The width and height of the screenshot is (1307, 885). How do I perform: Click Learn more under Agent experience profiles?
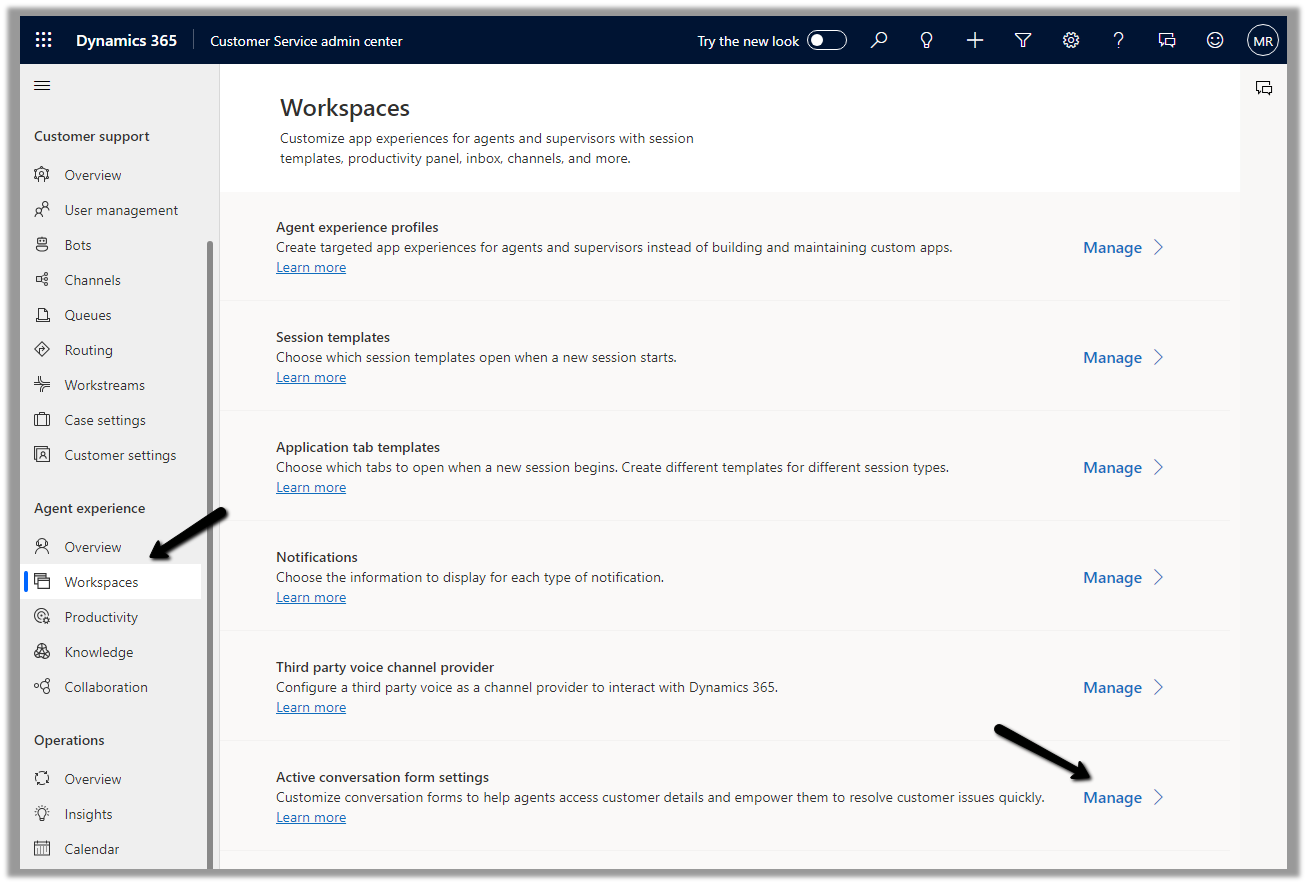[x=311, y=268]
